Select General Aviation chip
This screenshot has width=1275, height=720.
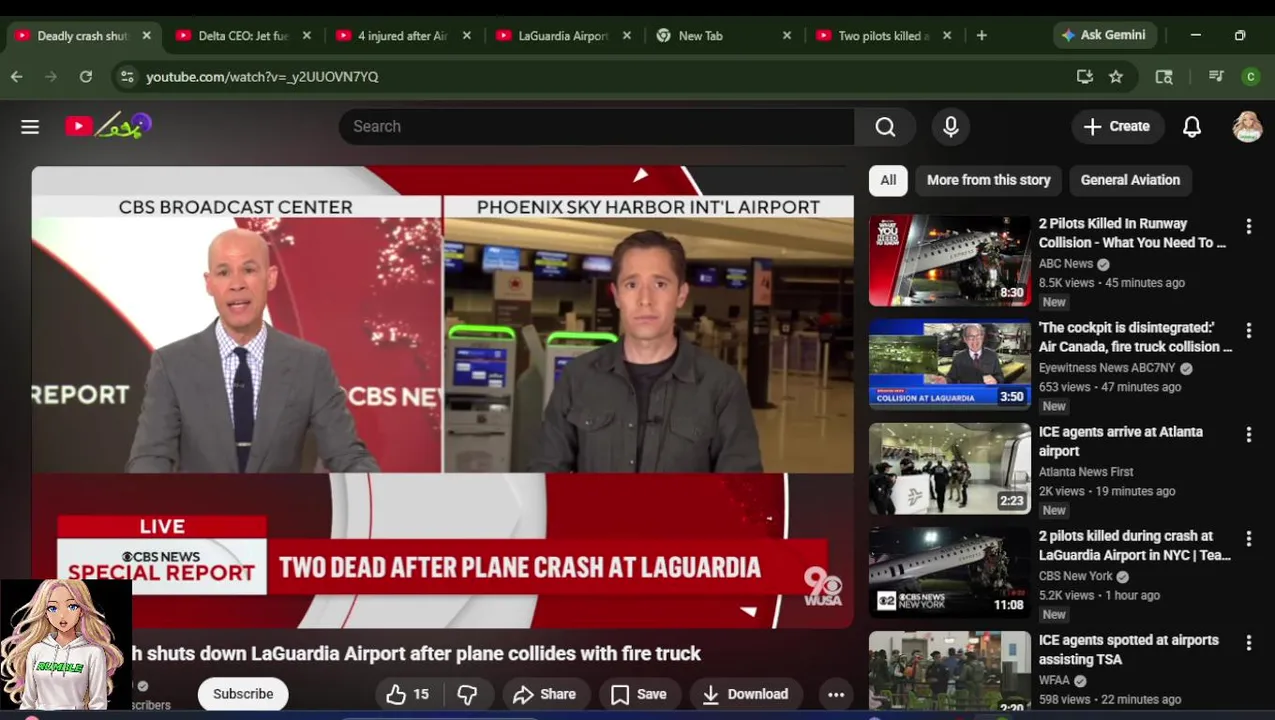[x=1130, y=180]
